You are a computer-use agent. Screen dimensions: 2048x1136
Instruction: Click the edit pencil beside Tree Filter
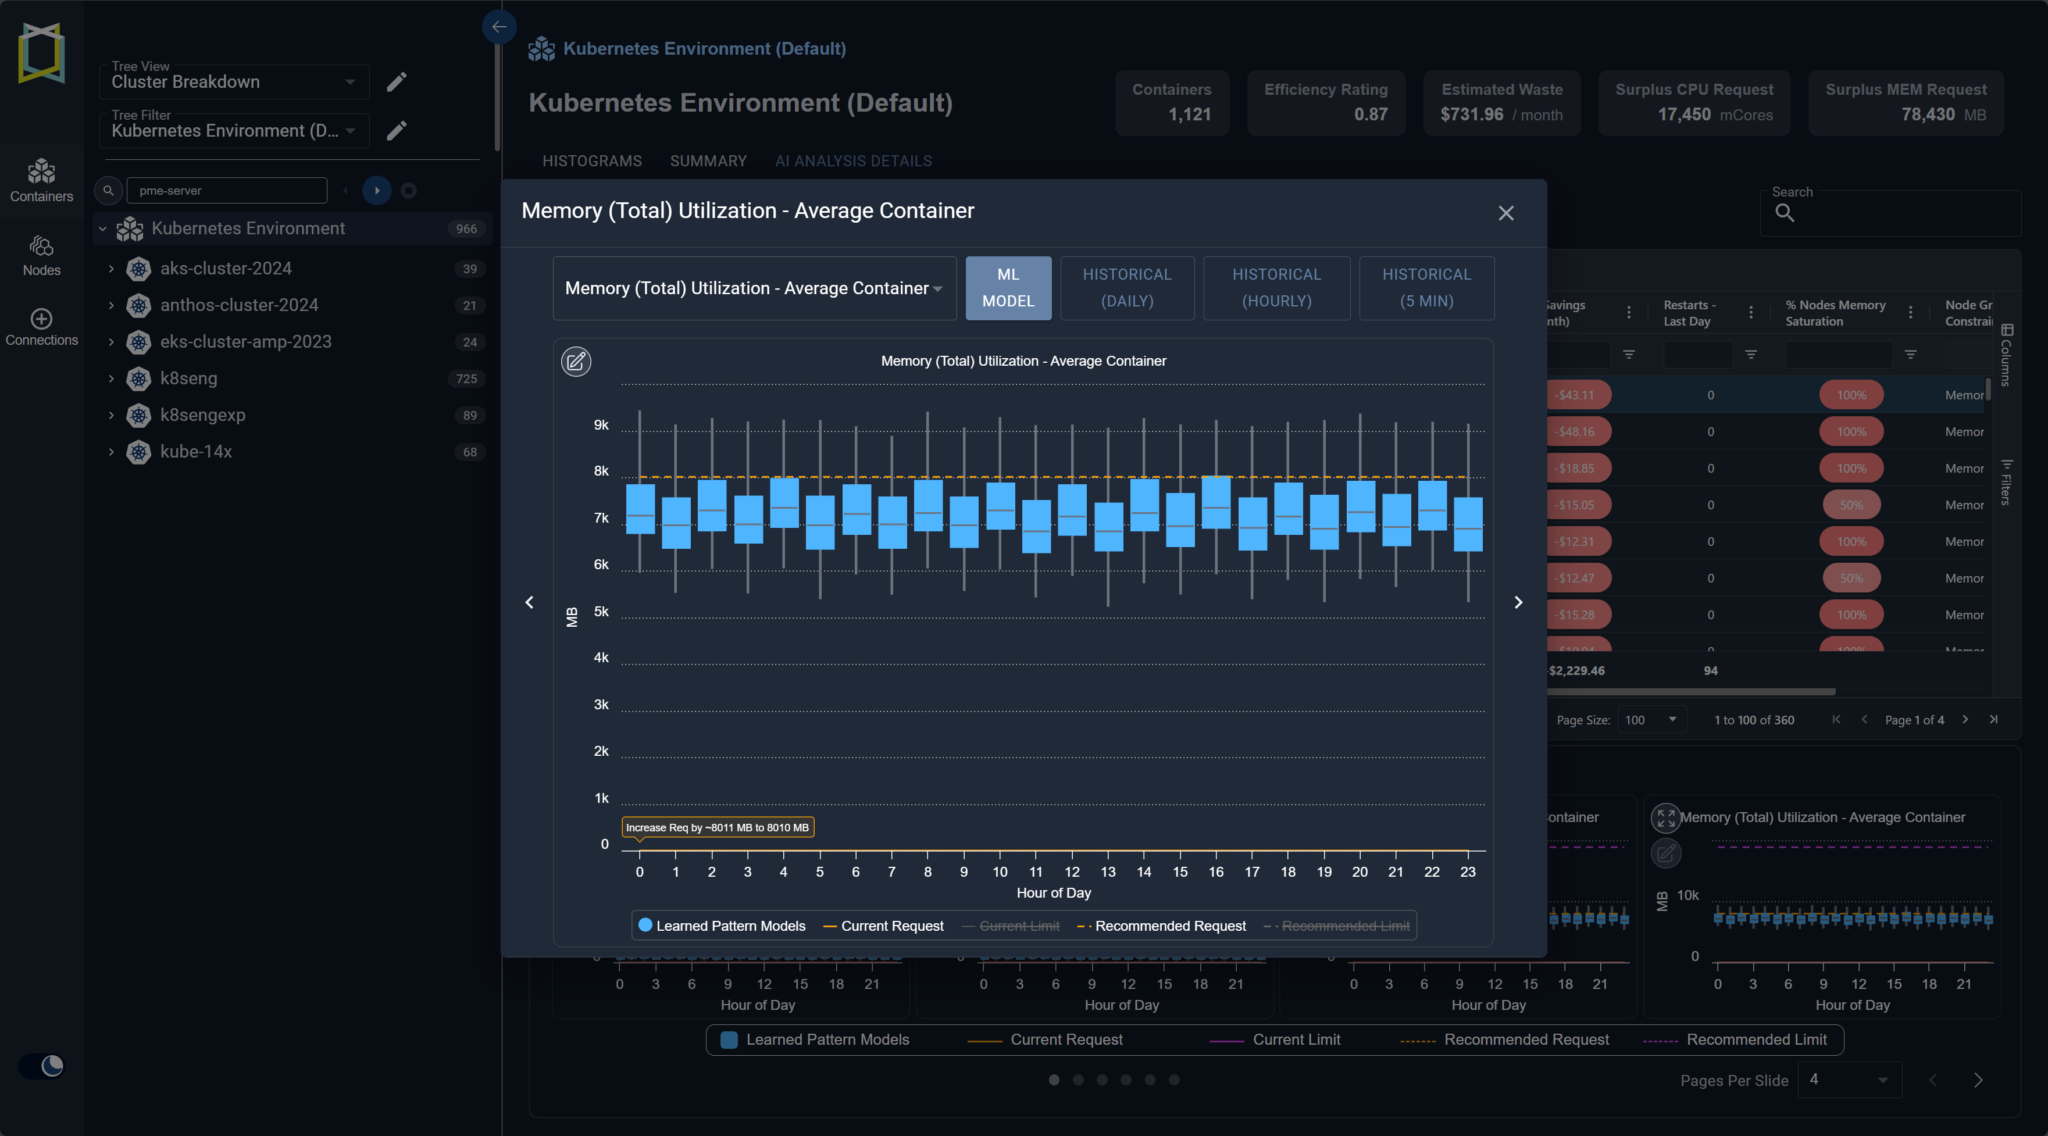point(397,131)
